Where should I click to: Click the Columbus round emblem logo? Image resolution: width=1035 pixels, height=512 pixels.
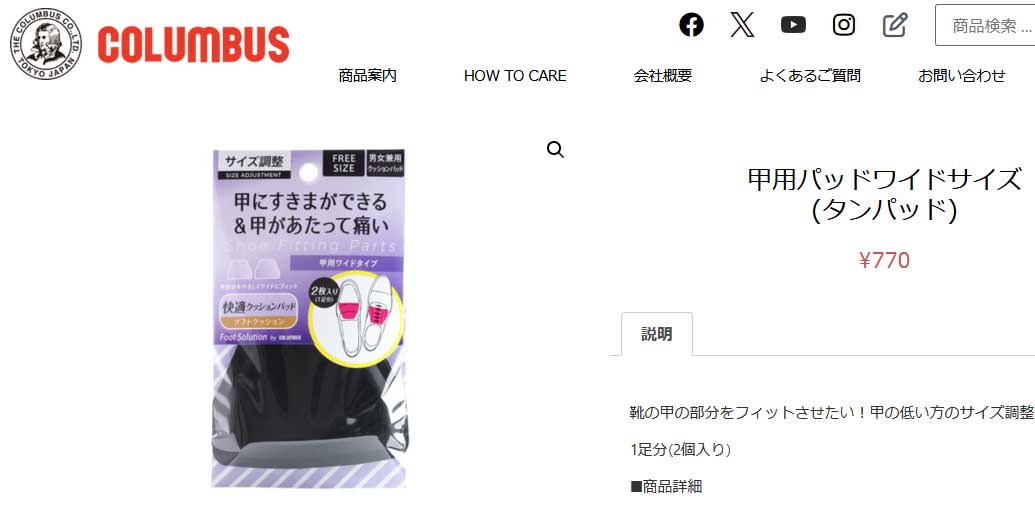(x=46, y=44)
